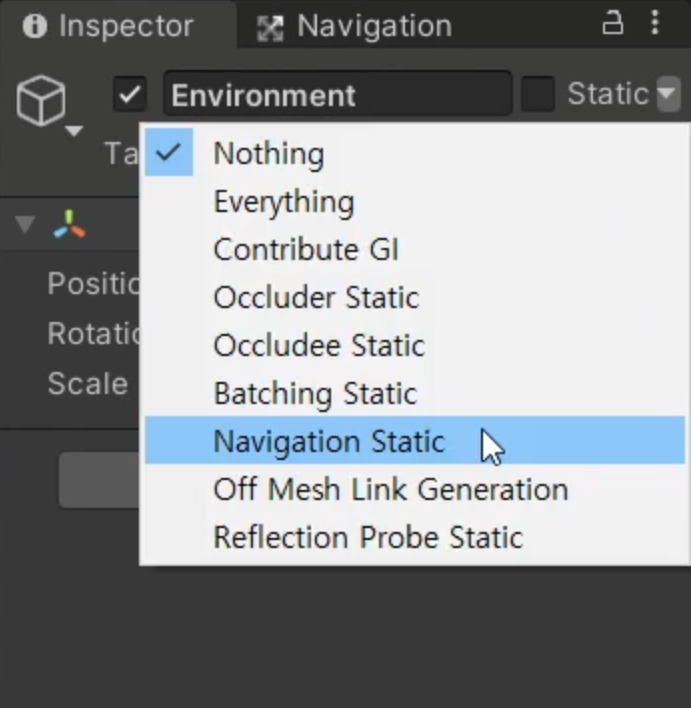Click the Environment name field
Viewport: 691px width, 708px height.
click(337, 95)
